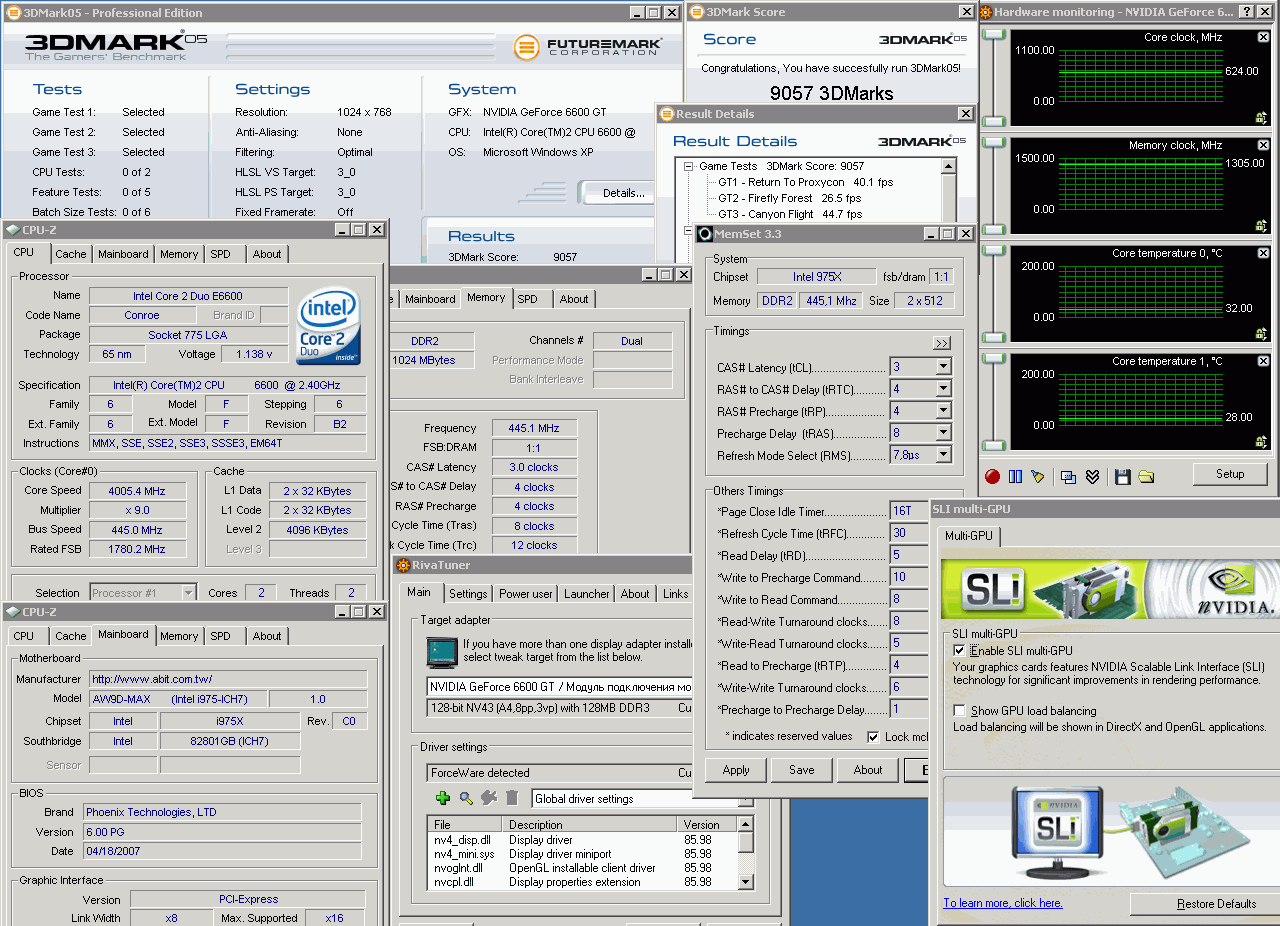Click About button in MemSet
This screenshot has width=1280, height=926.
pos(868,770)
